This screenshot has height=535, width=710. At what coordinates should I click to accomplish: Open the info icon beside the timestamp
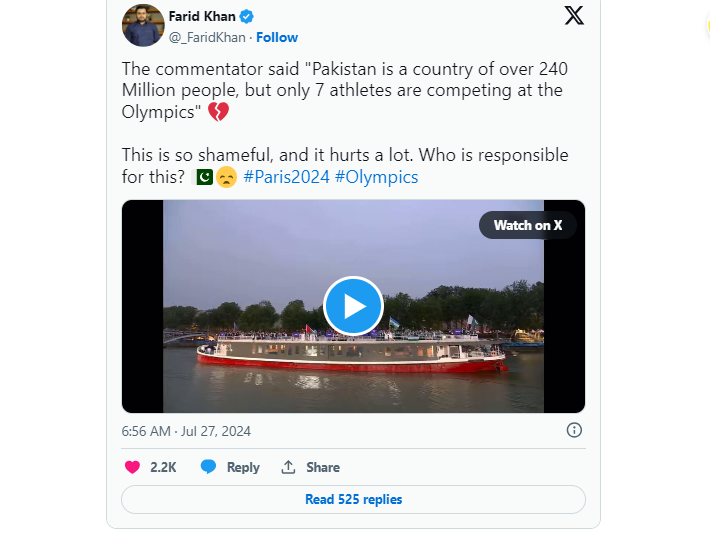pyautogui.click(x=574, y=430)
